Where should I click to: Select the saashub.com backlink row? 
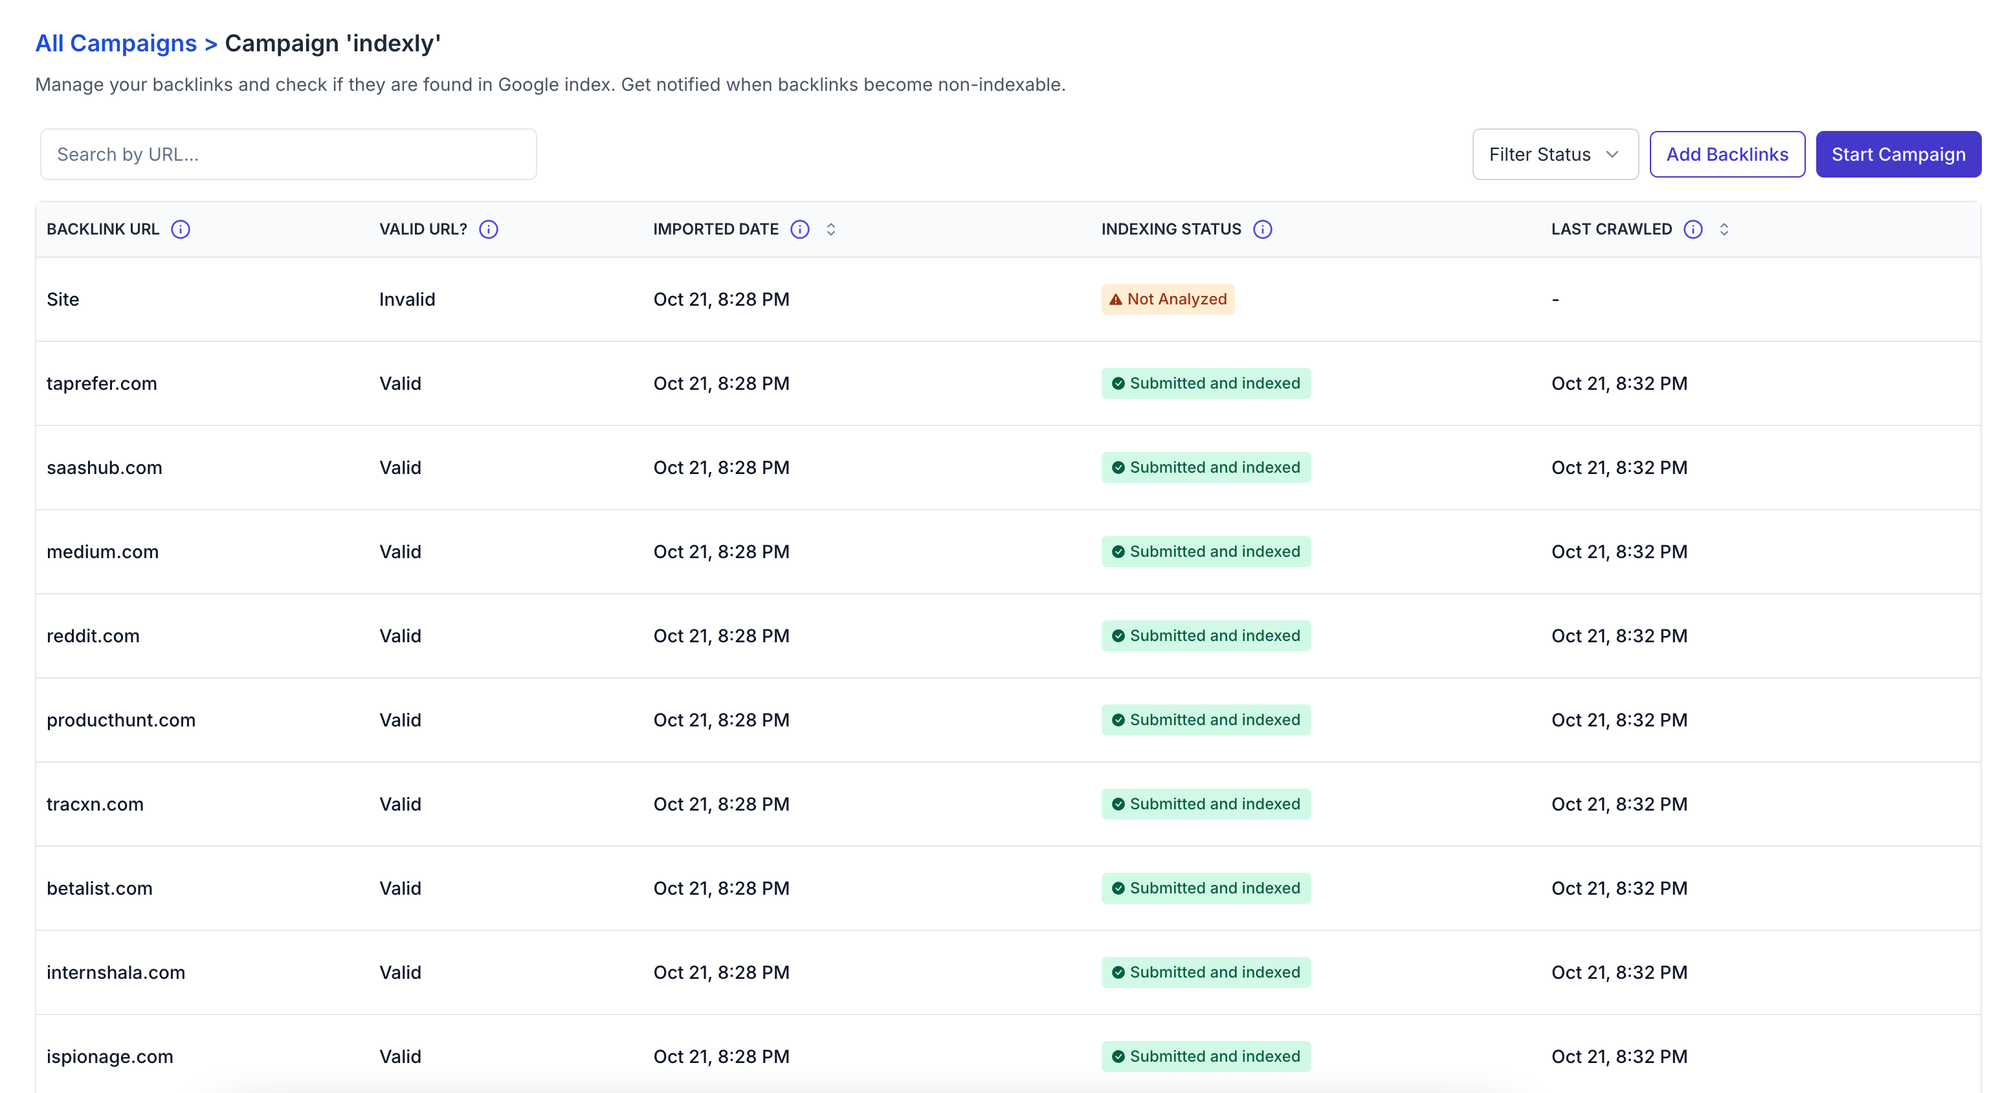click(104, 467)
